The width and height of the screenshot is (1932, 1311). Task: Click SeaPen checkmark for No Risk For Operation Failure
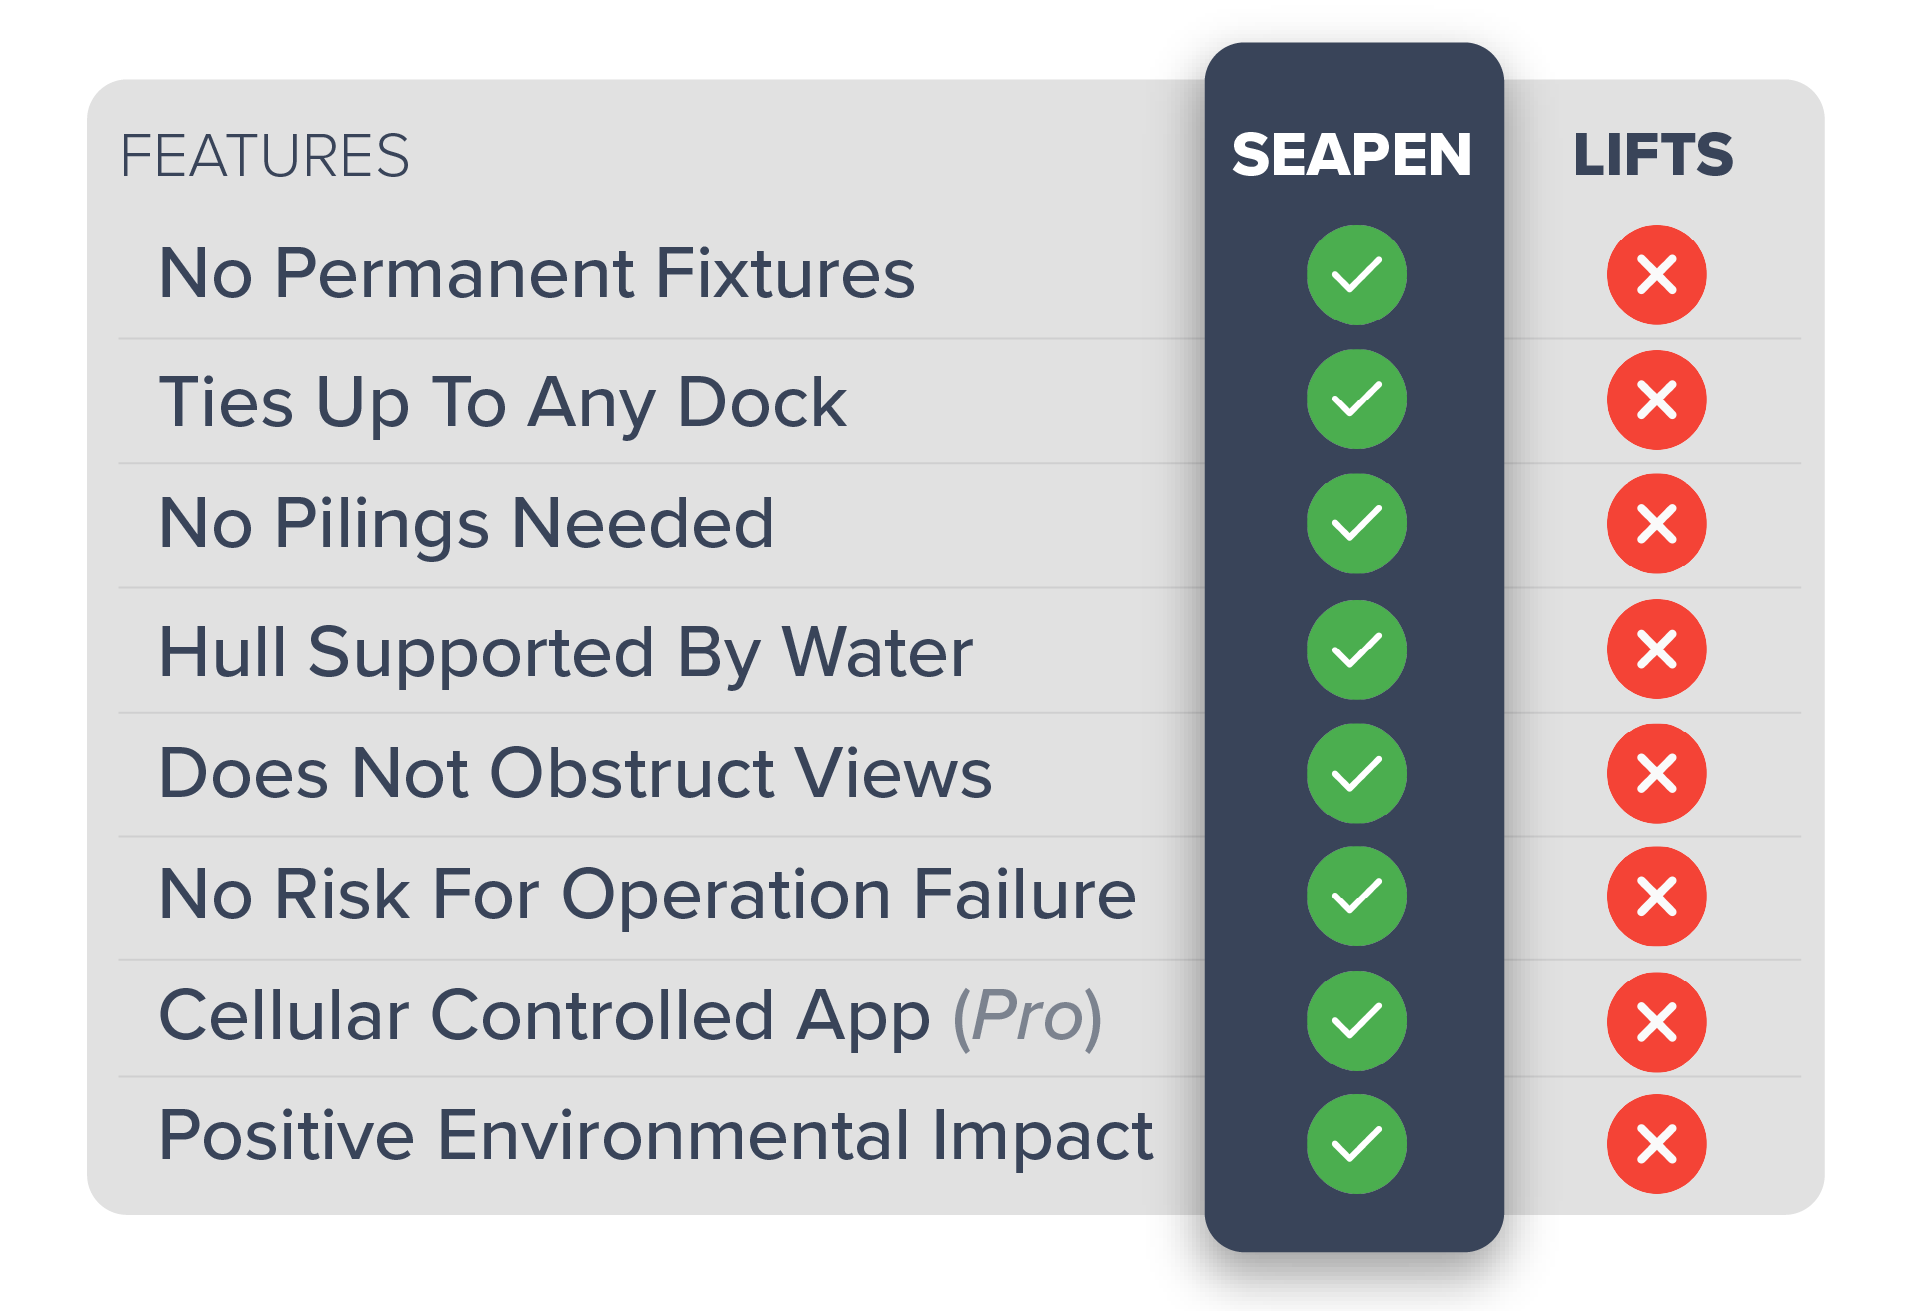point(1356,896)
